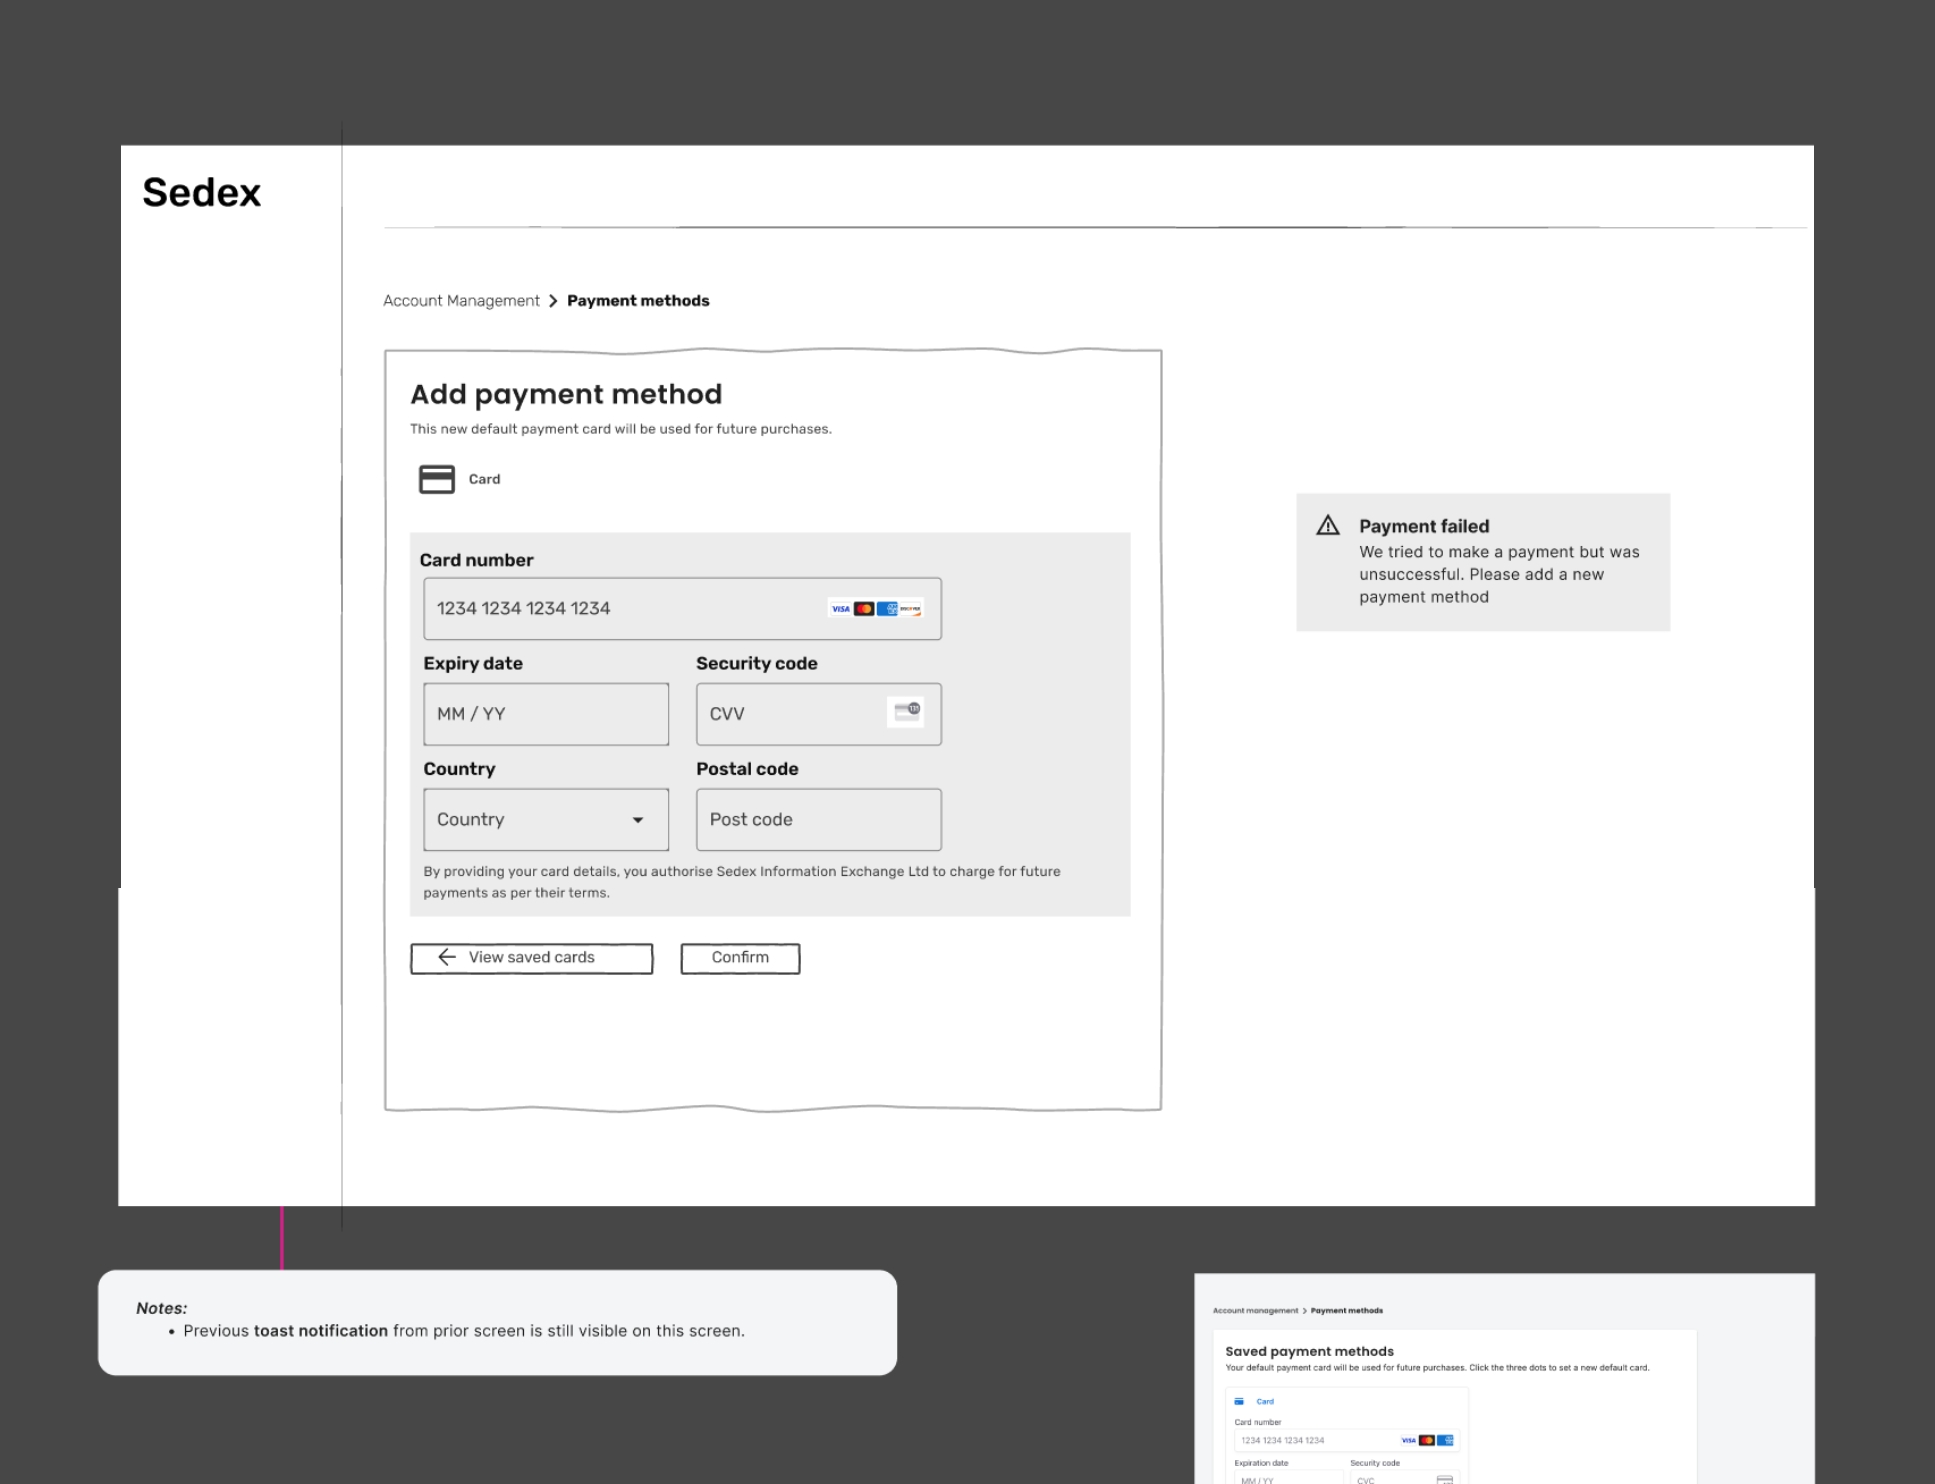Click the large MM / YY expiry date field
1935x1484 pixels.
click(x=545, y=714)
